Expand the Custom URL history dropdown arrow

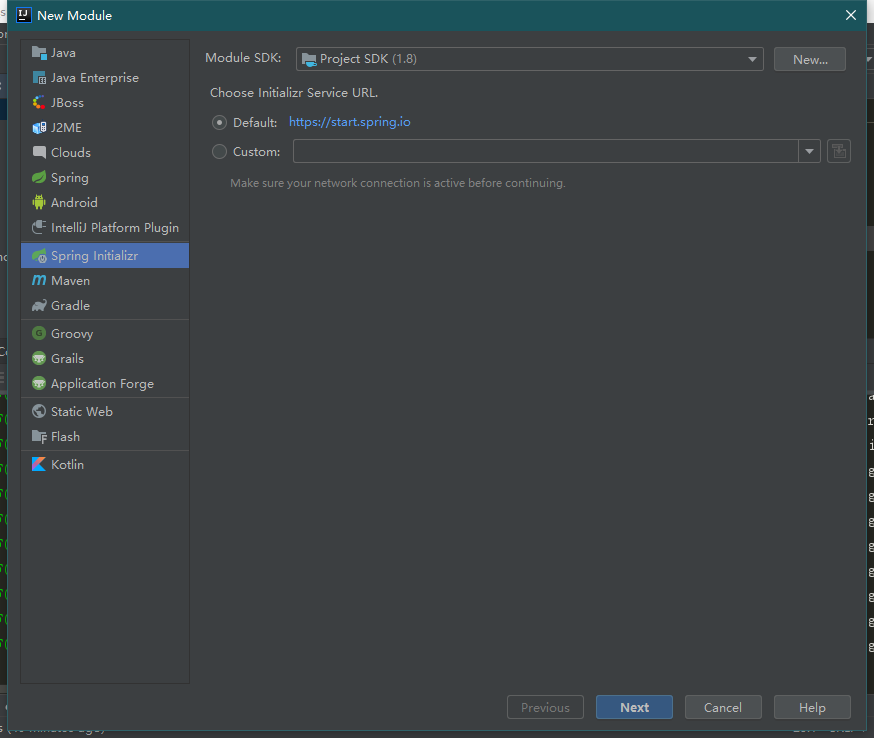[x=809, y=151]
